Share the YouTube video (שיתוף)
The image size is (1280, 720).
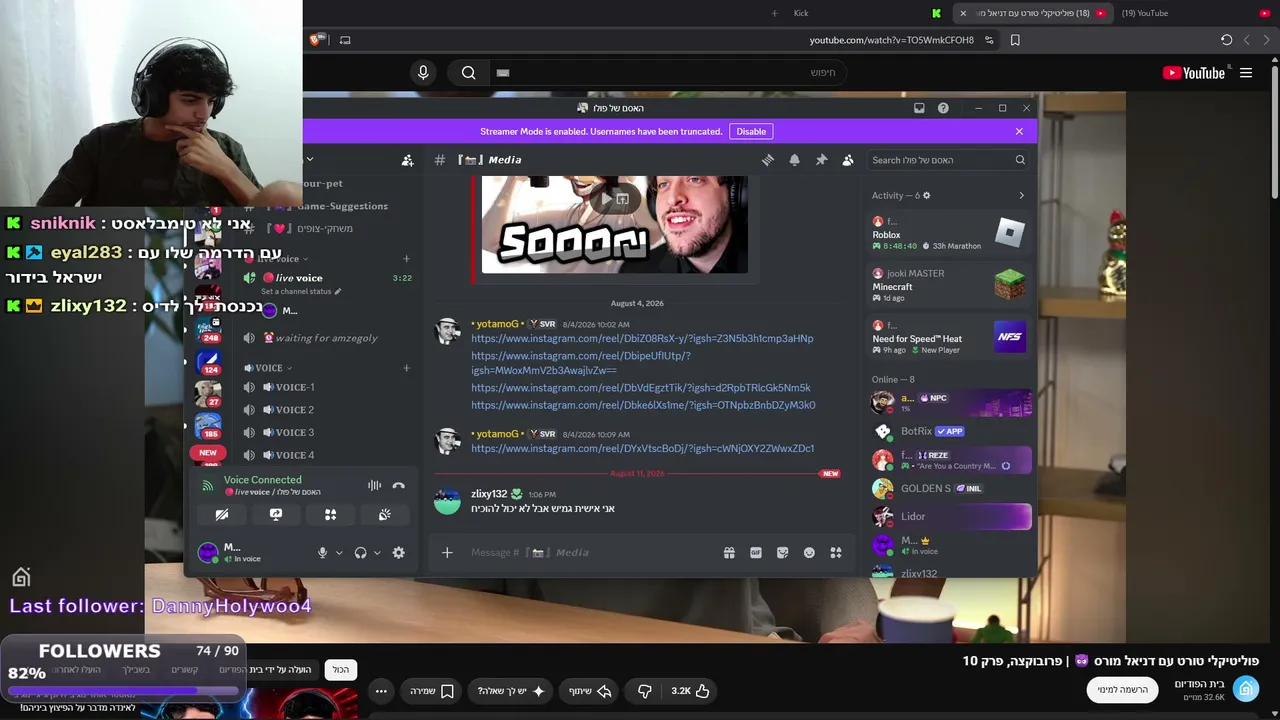click(x=590, y=691)
